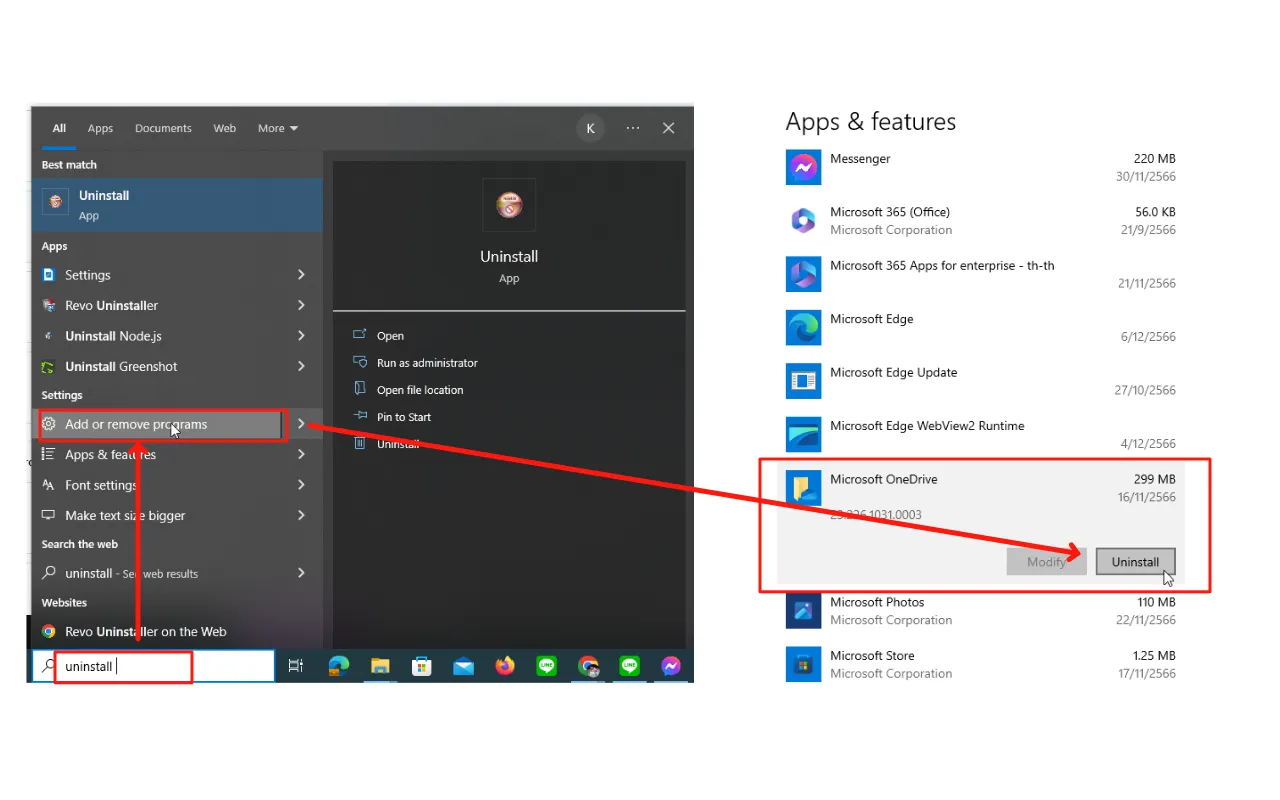Click the Uninstall button for Microsoft OneDrive

tap(1135, 562)
